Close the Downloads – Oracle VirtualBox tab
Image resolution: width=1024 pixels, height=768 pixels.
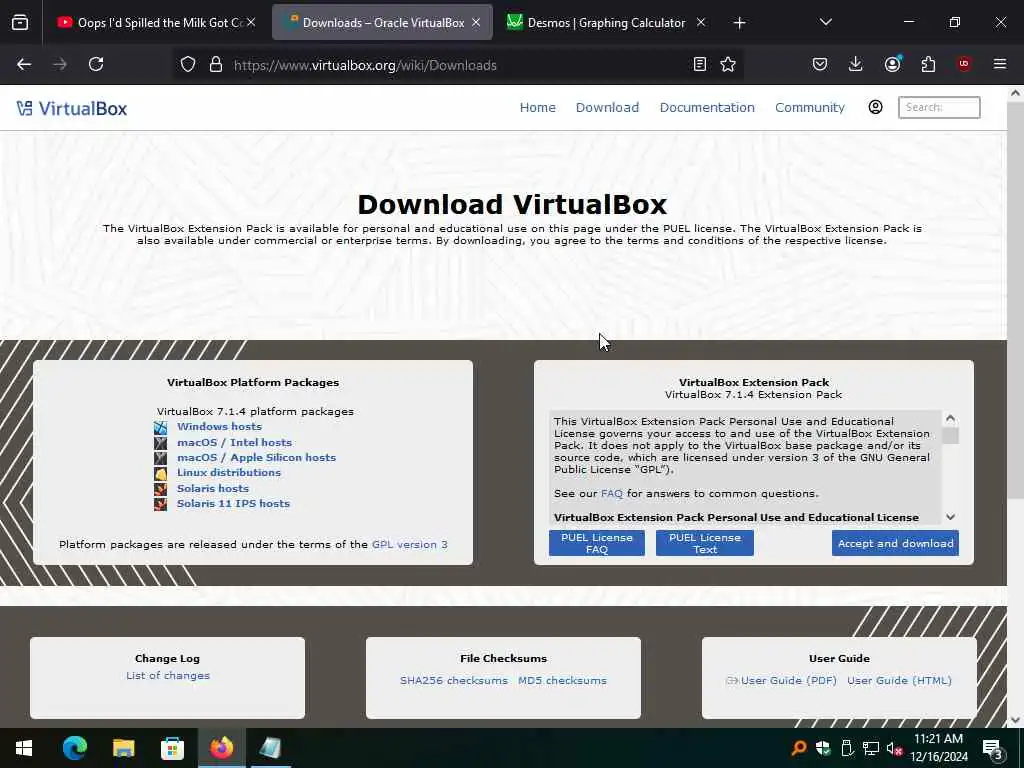(x=476, y=22)
